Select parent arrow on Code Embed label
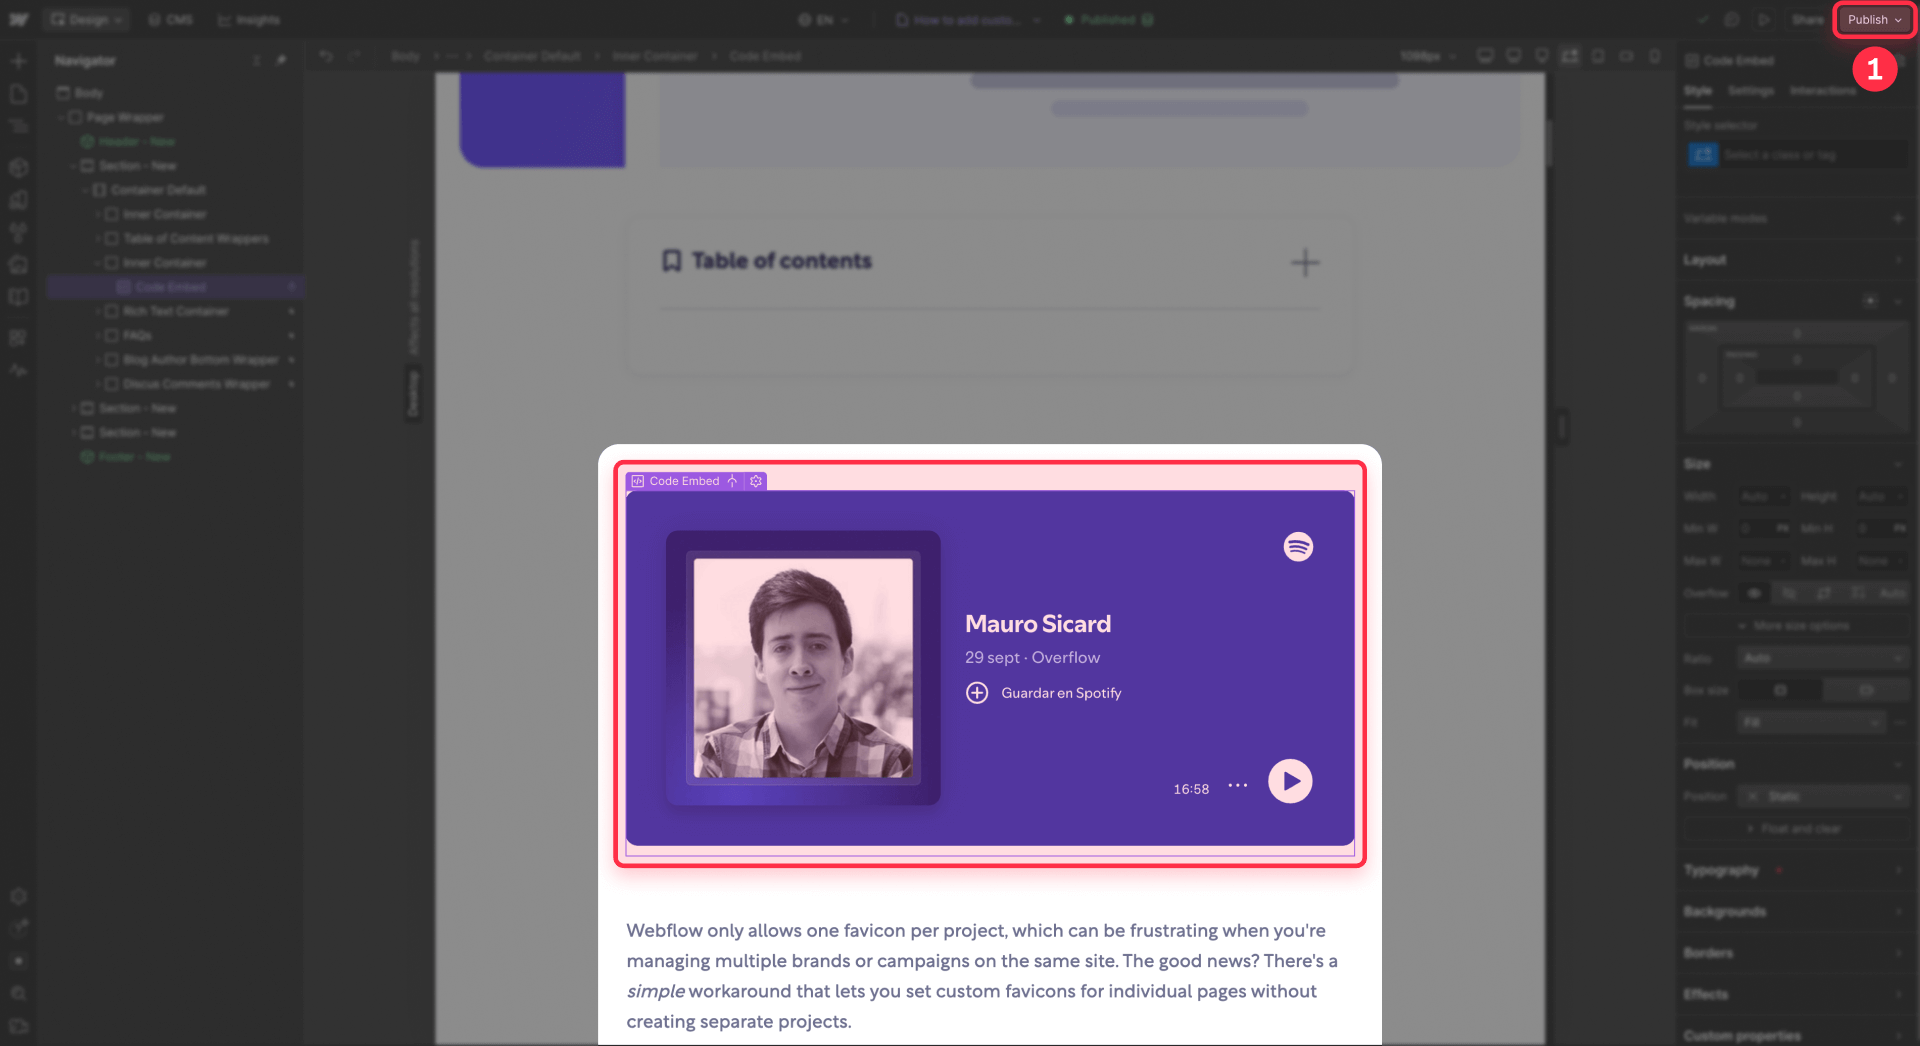The width and height of the screenshot is (1920, 1046). [733, 481]
